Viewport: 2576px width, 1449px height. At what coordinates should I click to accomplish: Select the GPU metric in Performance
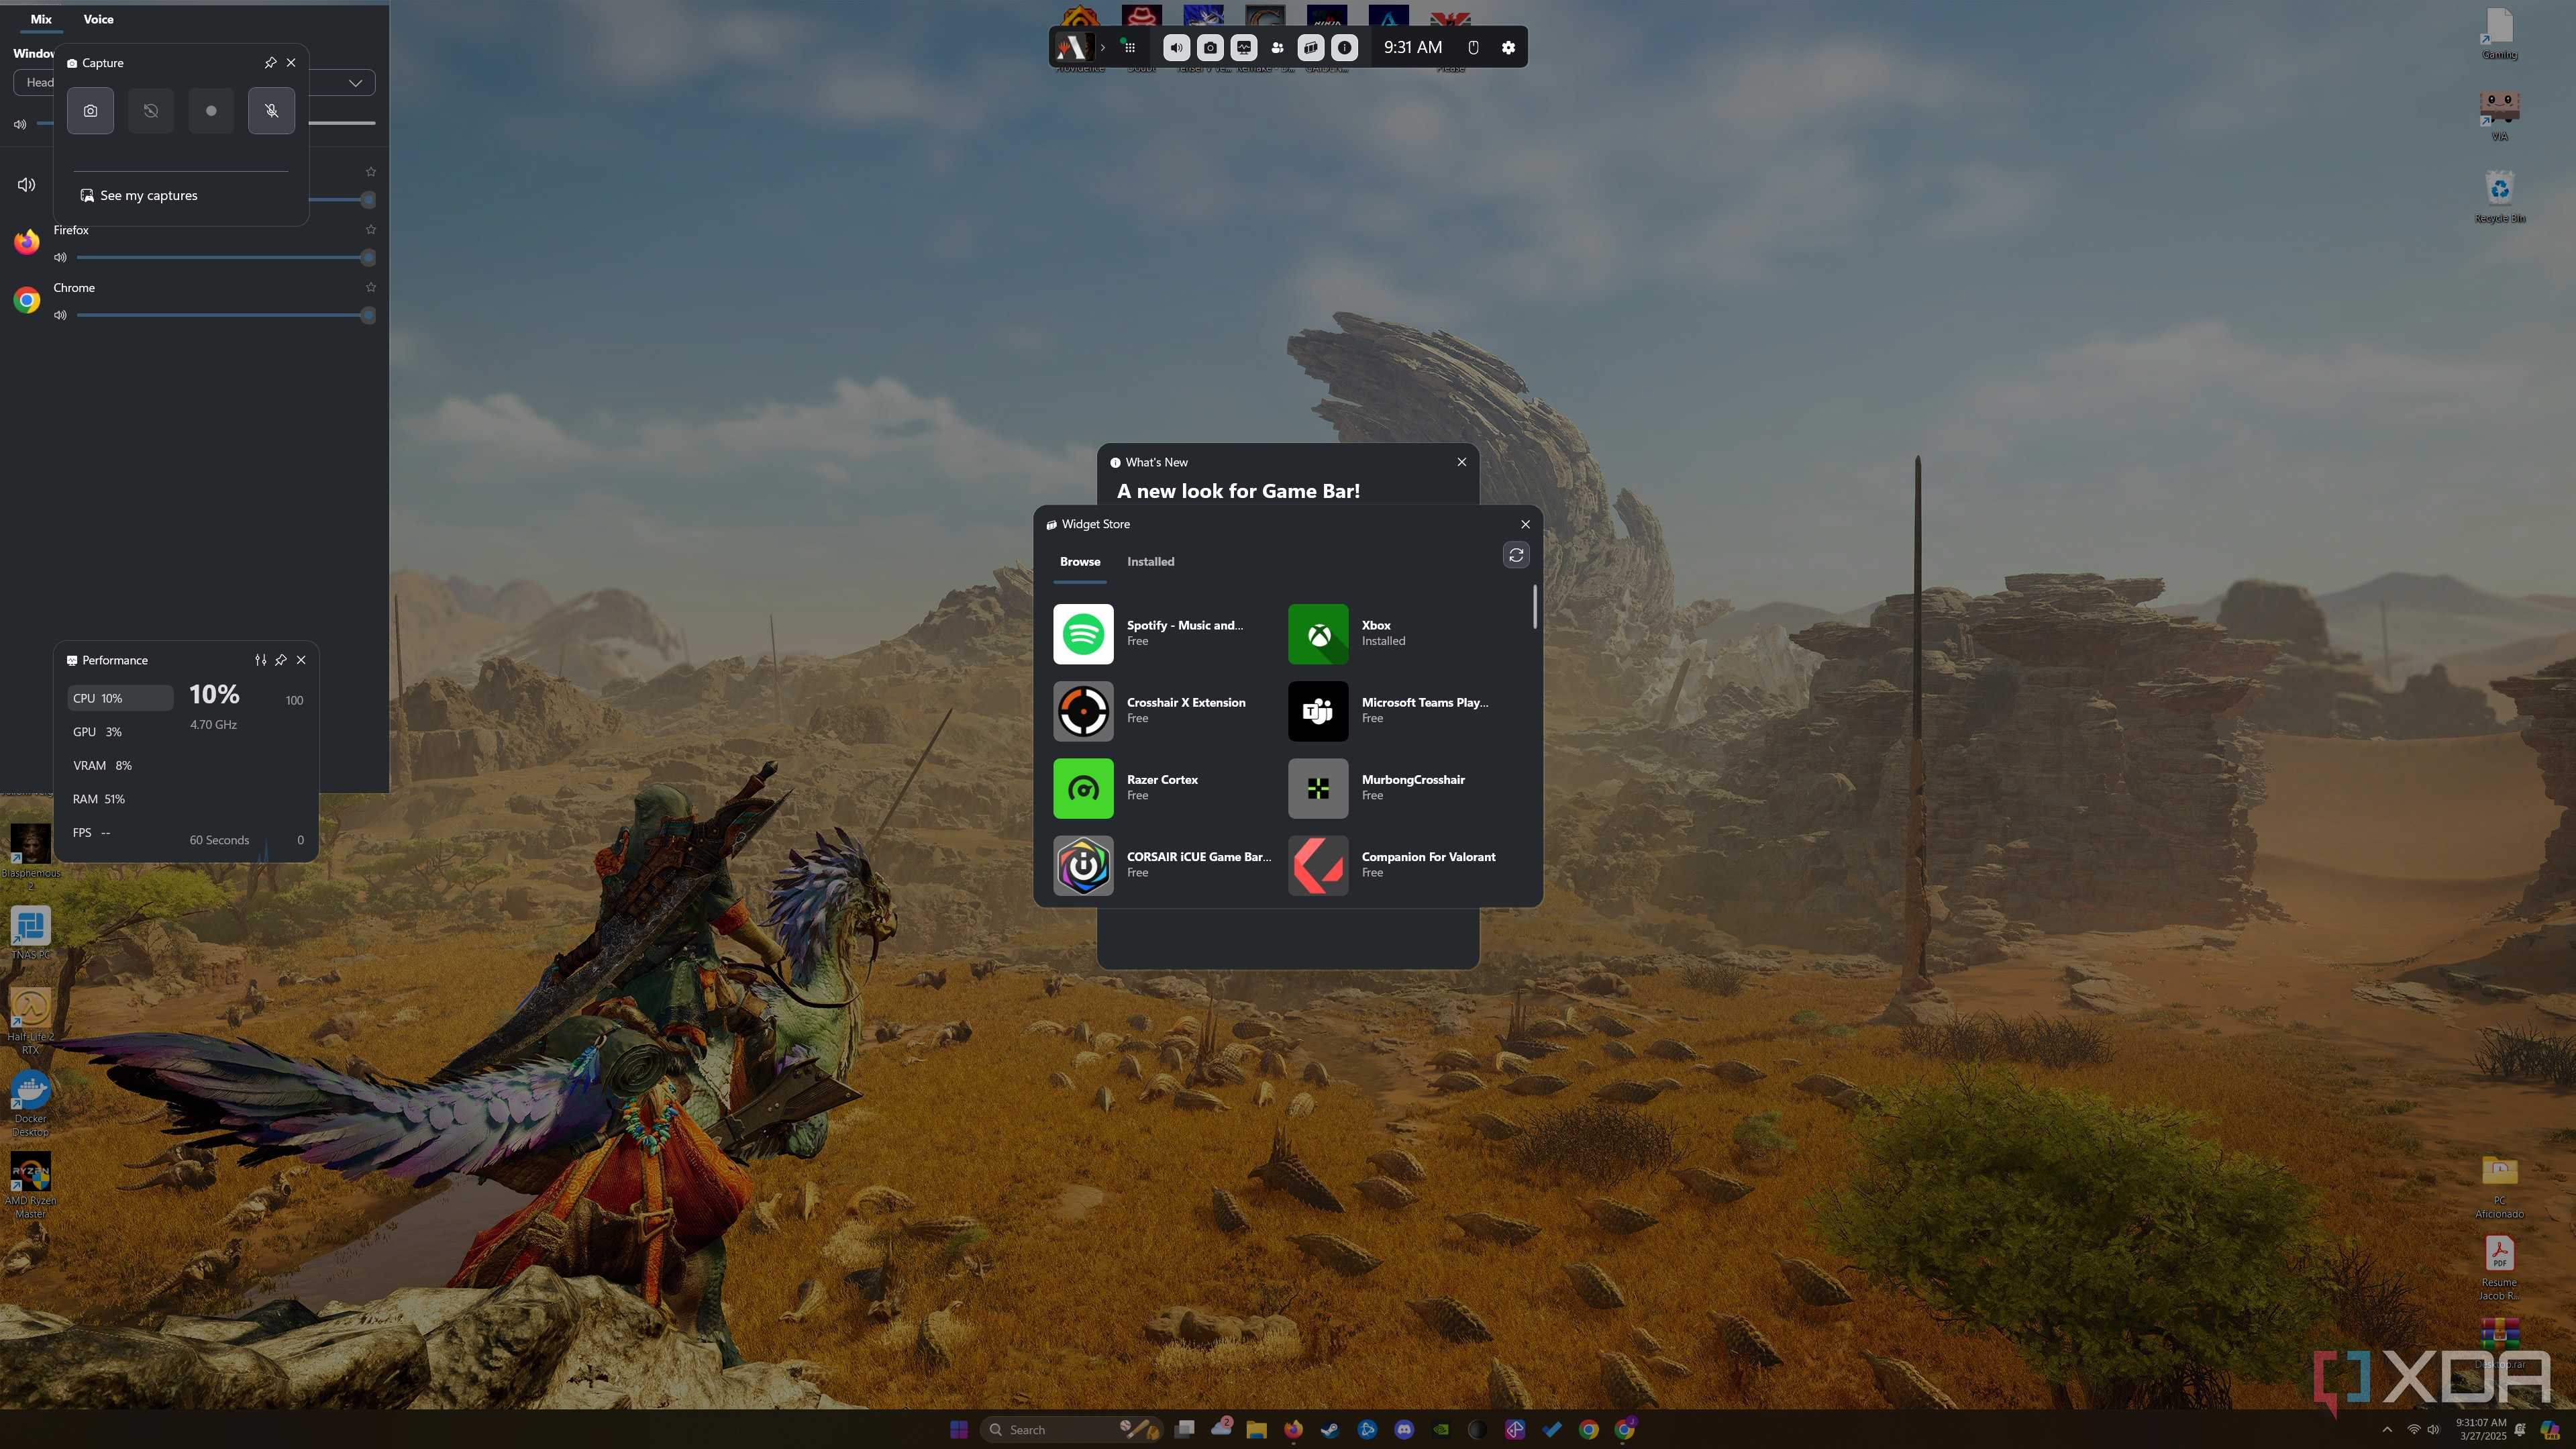(120, 732)
